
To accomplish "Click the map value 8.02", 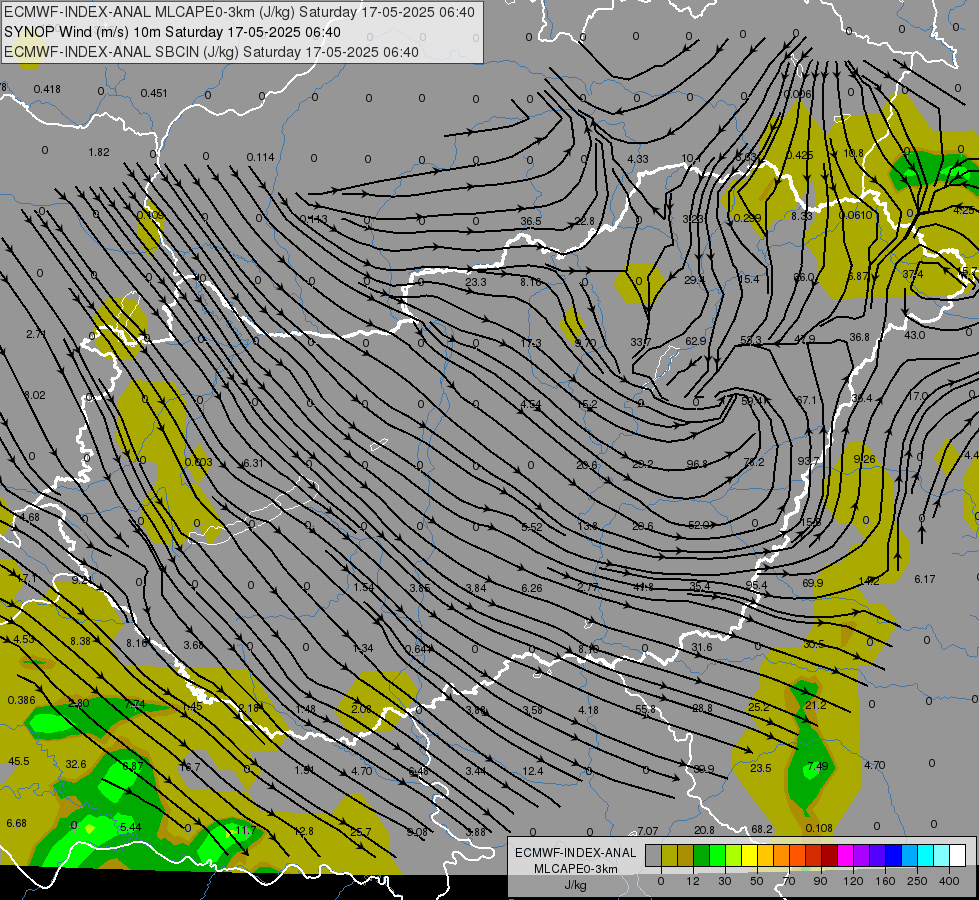I will click(x=35, y=395).
